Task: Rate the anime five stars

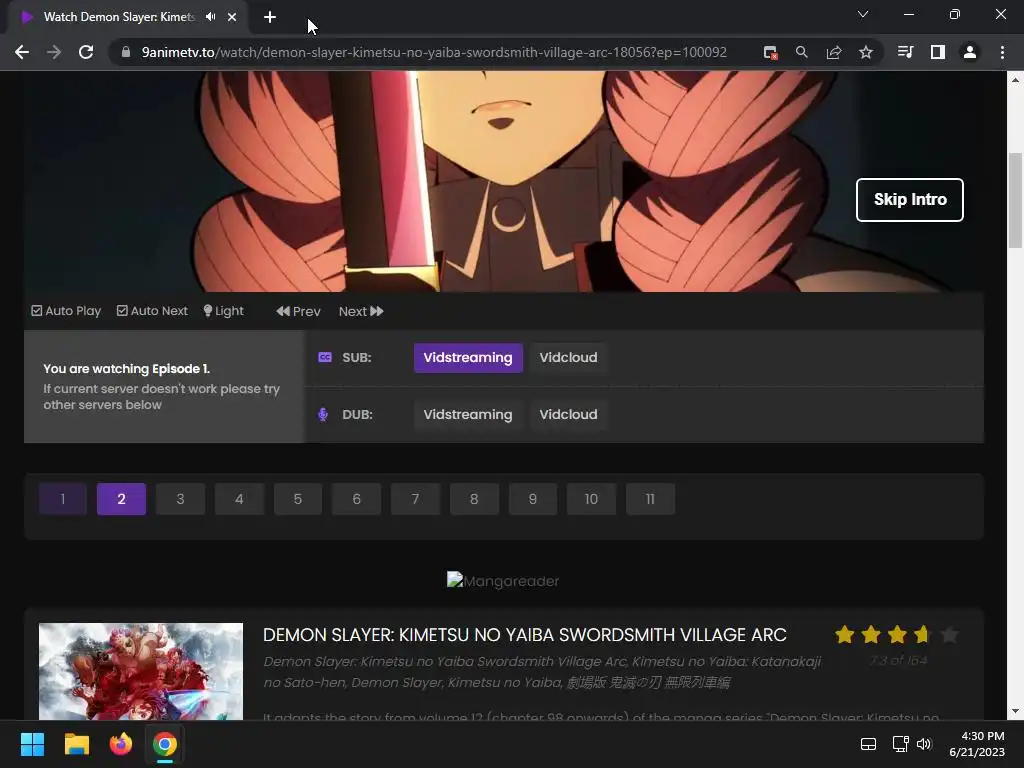Action: point(950,634)
